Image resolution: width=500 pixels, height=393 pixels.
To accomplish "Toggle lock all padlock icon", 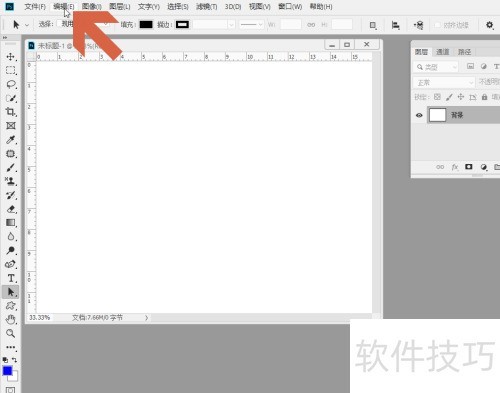I will 484,97.
